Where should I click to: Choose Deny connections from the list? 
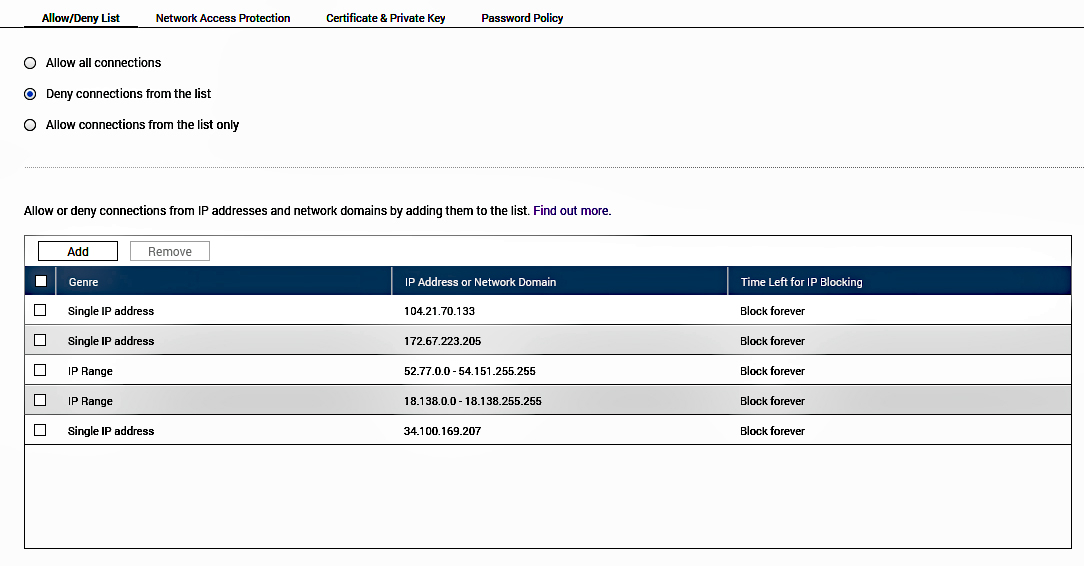[30, 94]
